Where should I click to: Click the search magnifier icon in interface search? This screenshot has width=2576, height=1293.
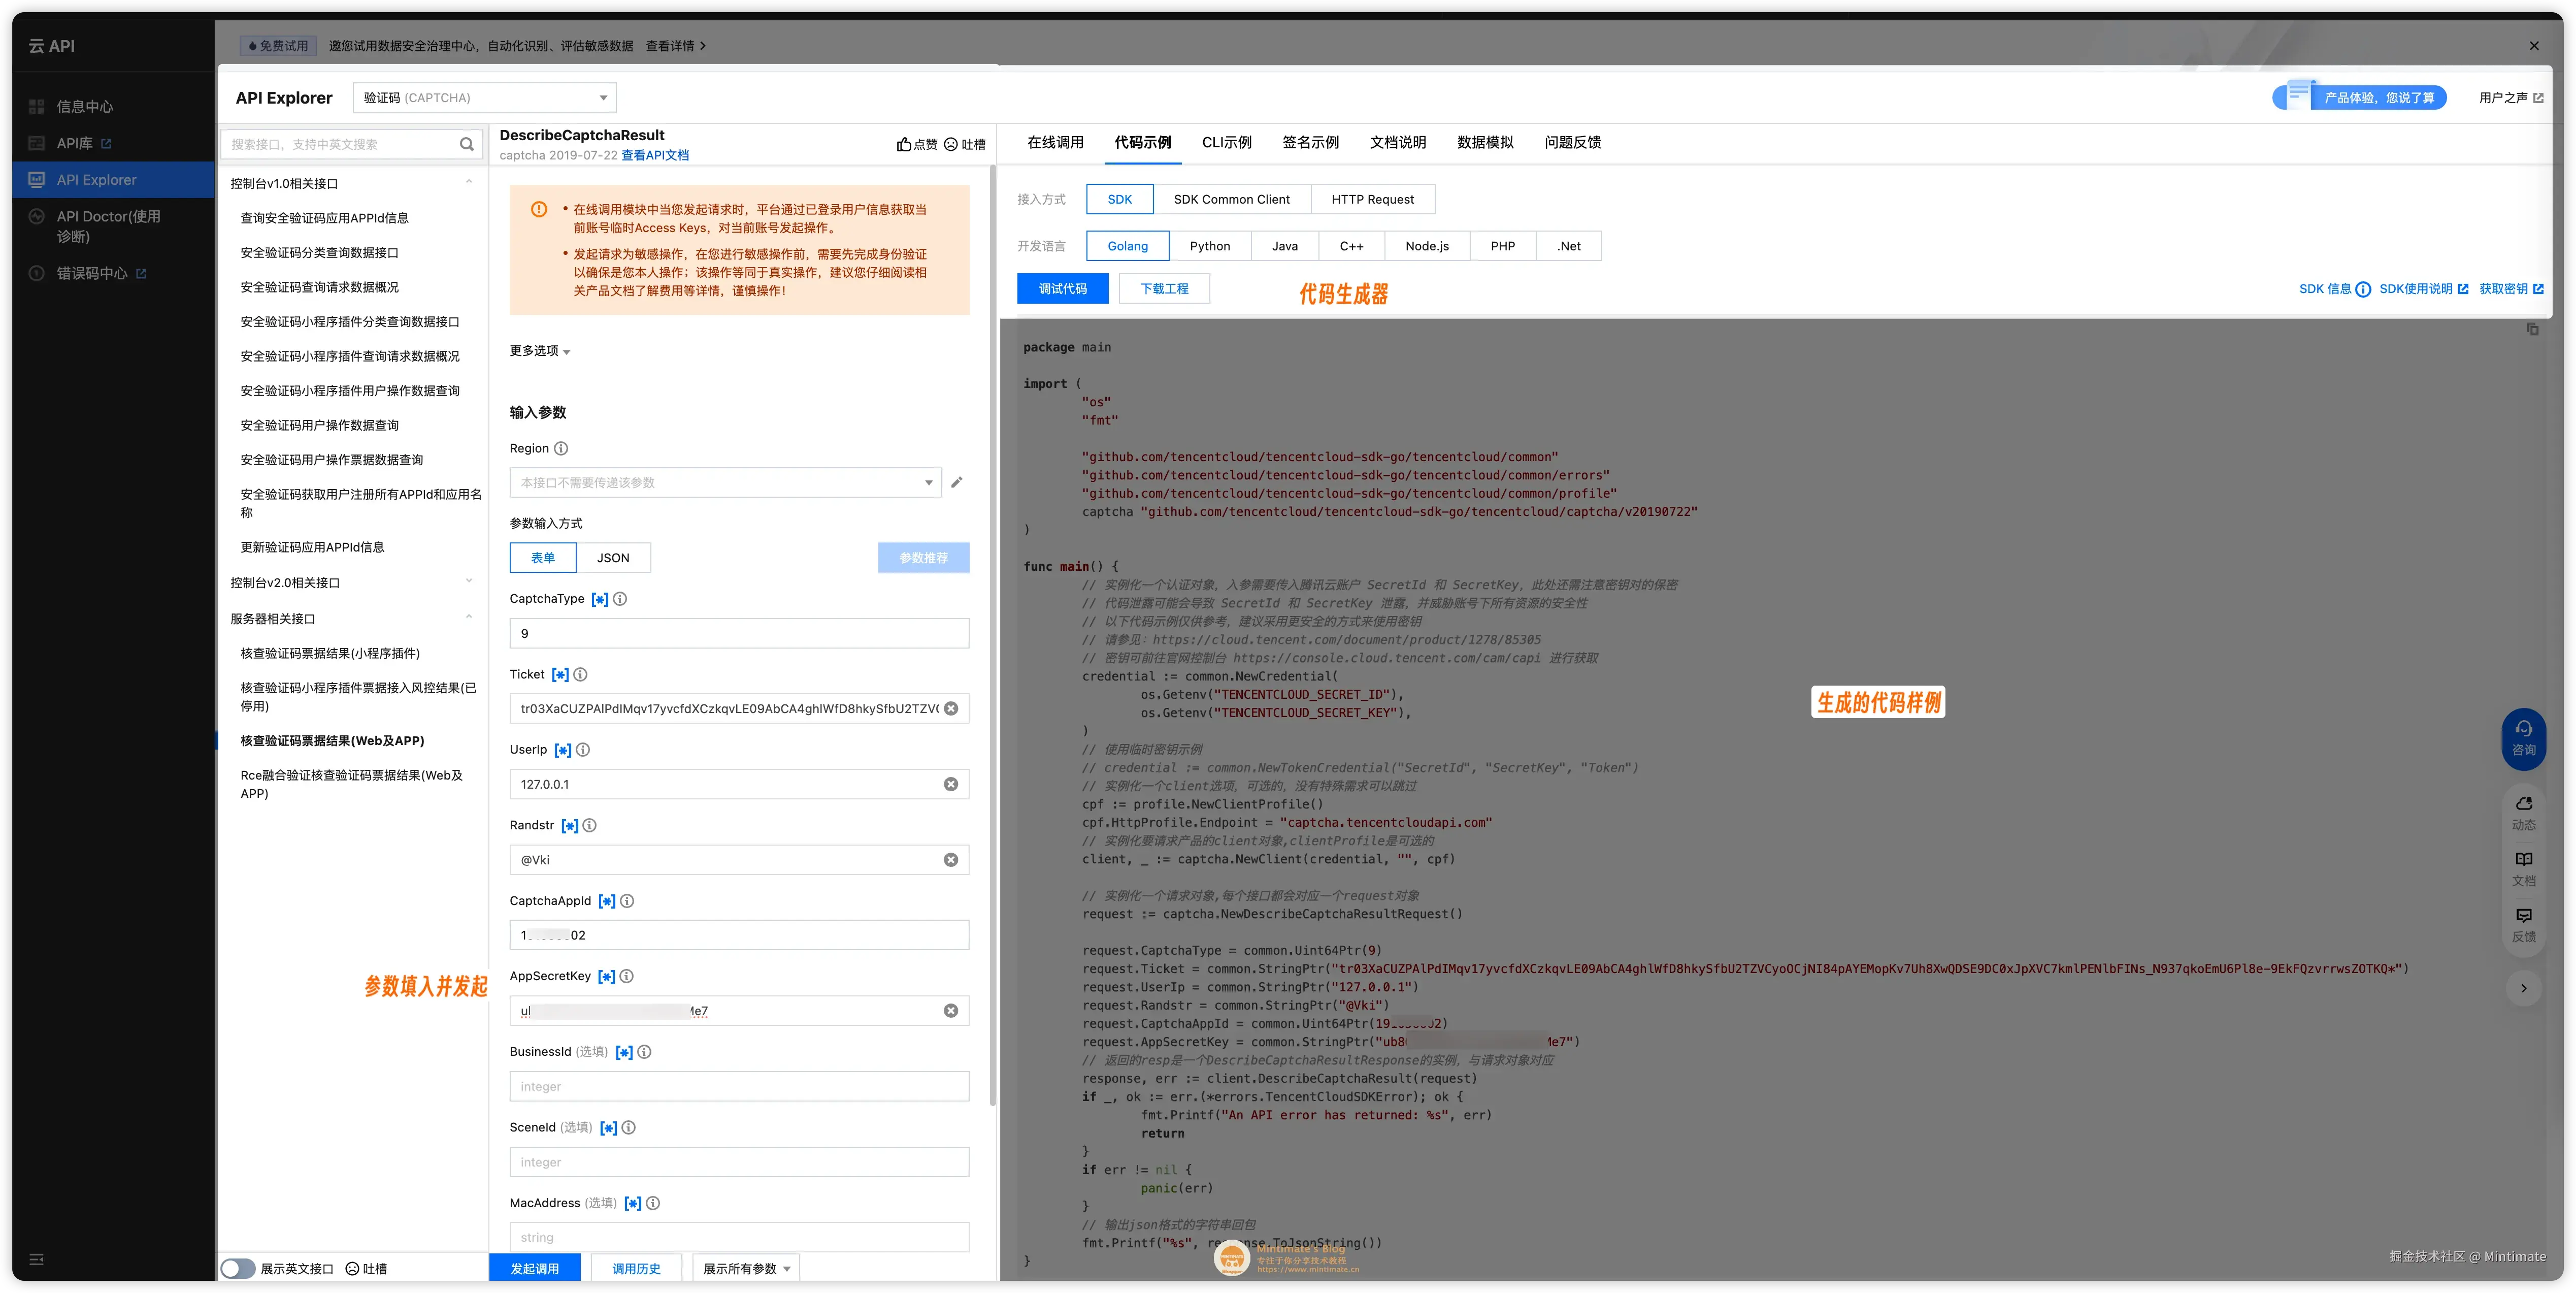(x=466, y=144)
